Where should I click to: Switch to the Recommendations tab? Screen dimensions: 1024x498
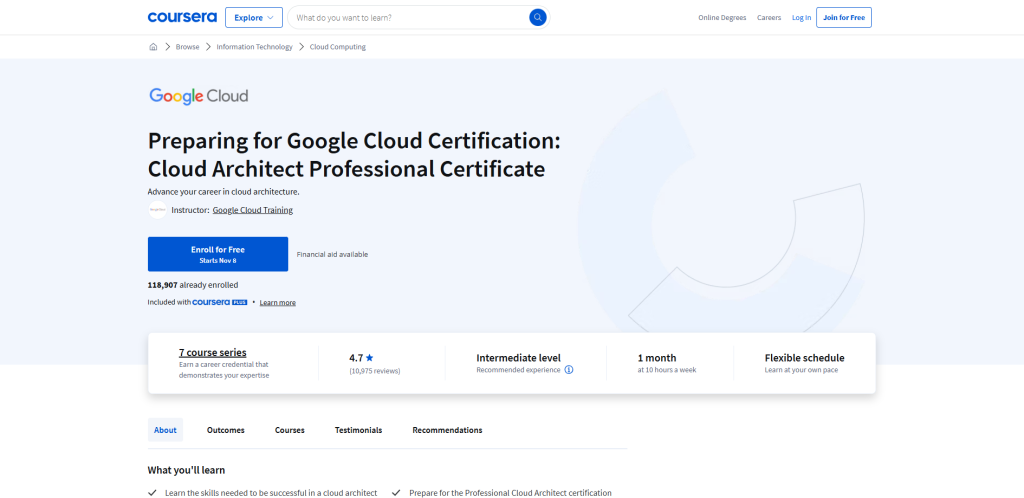[447, 430]
